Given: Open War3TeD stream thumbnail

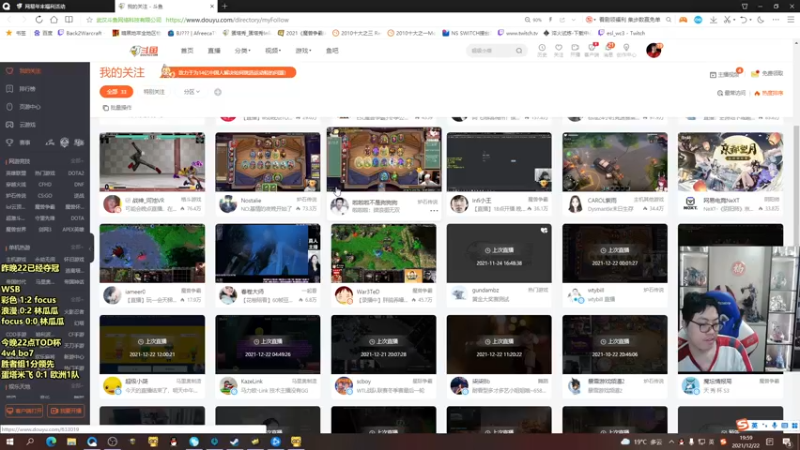Looking at the screenshot, I should (384, 253).
